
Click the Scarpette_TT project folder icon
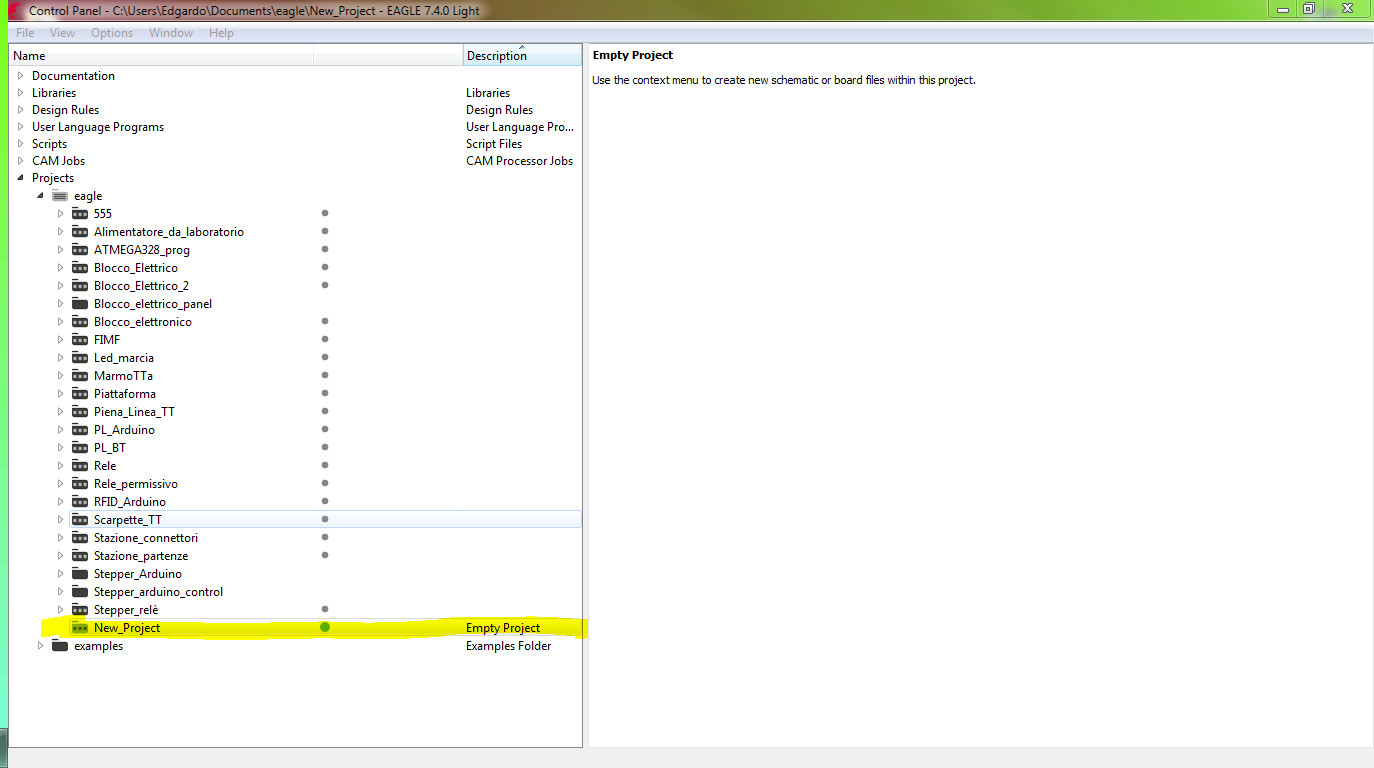pyautogui.click(x=80, y=520)
